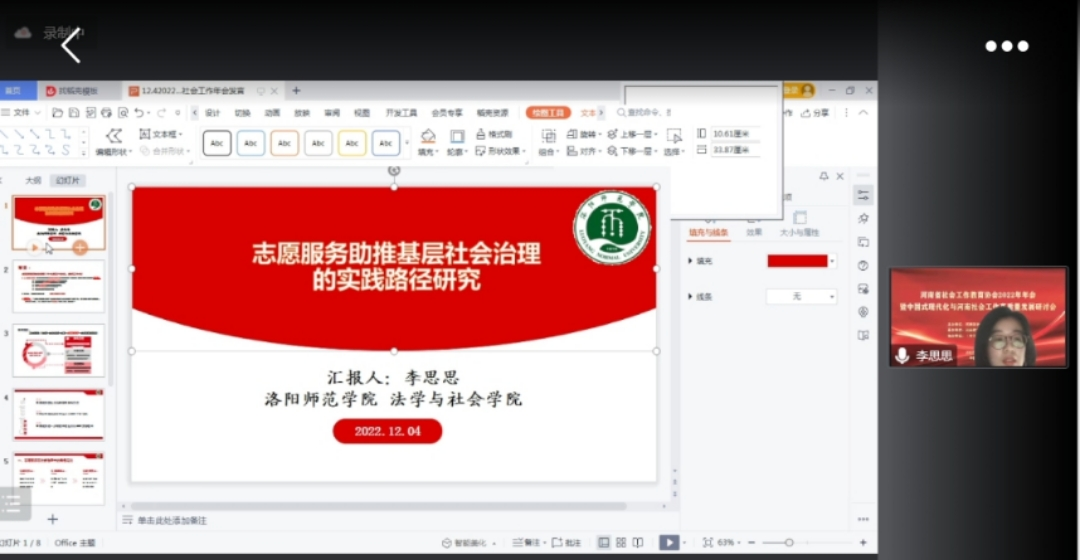Screen dimensions: 1080x560
Task: Click the print preview icon
Action: point(123,112)
